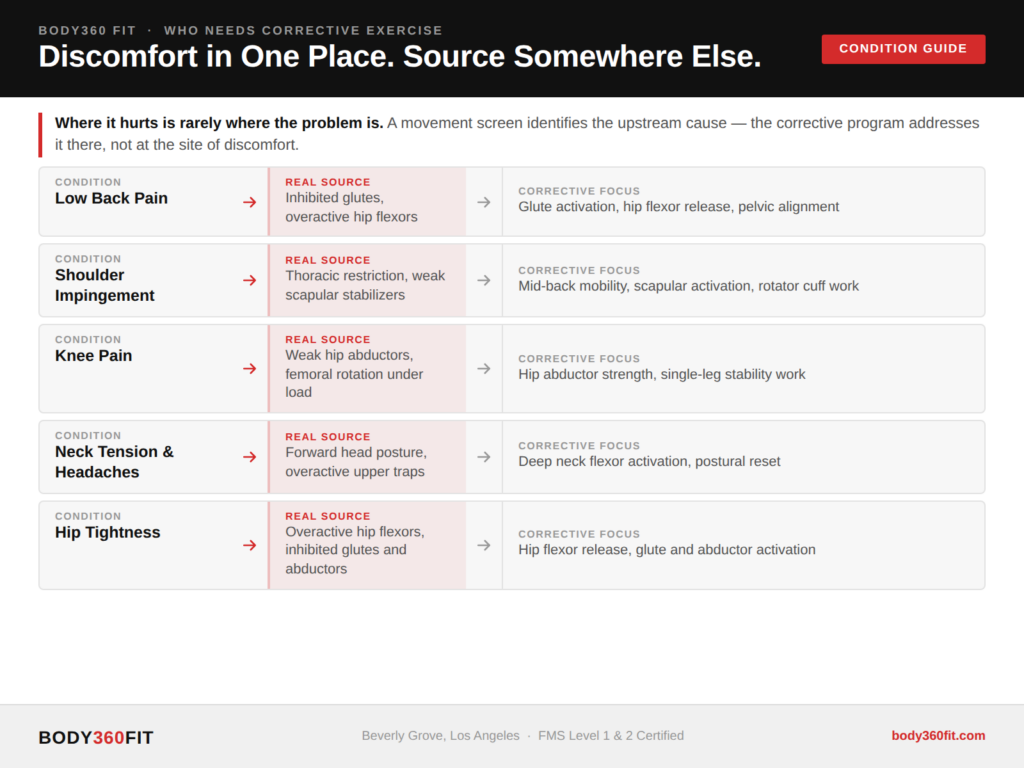Viewport: 1024px width, 768px height.
Task: Click the red arrow beside Knee Pain
Action: click(249, 369)
